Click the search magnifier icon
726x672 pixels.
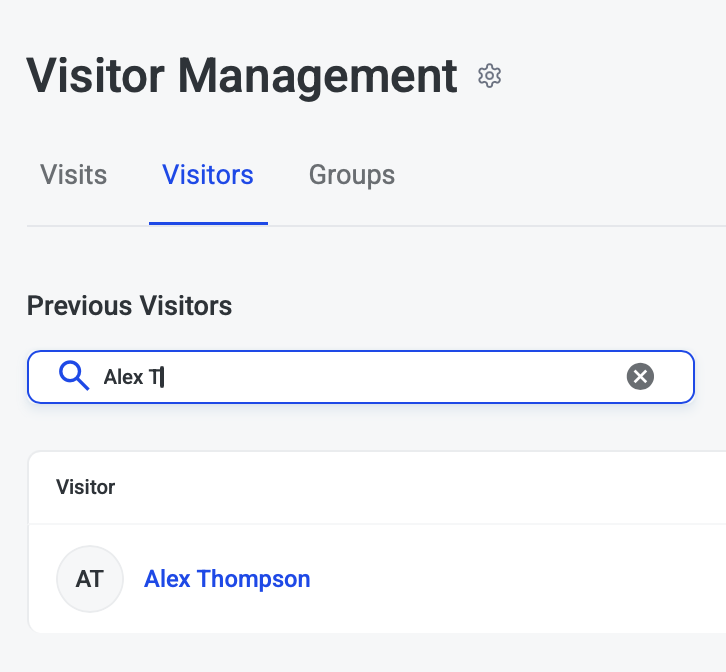point(74,376)
